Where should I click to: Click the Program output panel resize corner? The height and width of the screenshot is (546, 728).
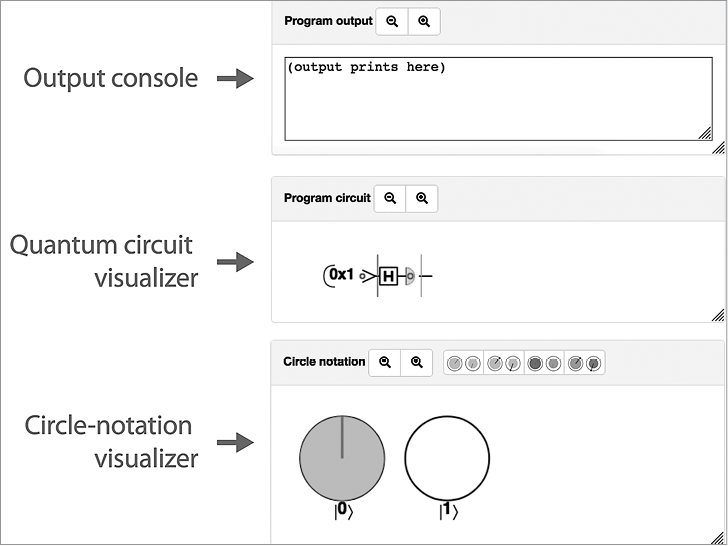pyautogui.click(x=719, y=148)
